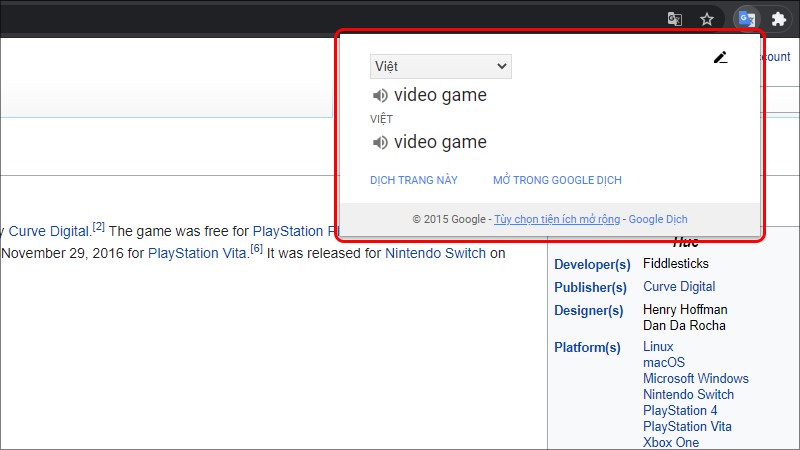Click the Chrome translate page icon
This screenshot has height=450, width=800.
click(x=674, y=19)
